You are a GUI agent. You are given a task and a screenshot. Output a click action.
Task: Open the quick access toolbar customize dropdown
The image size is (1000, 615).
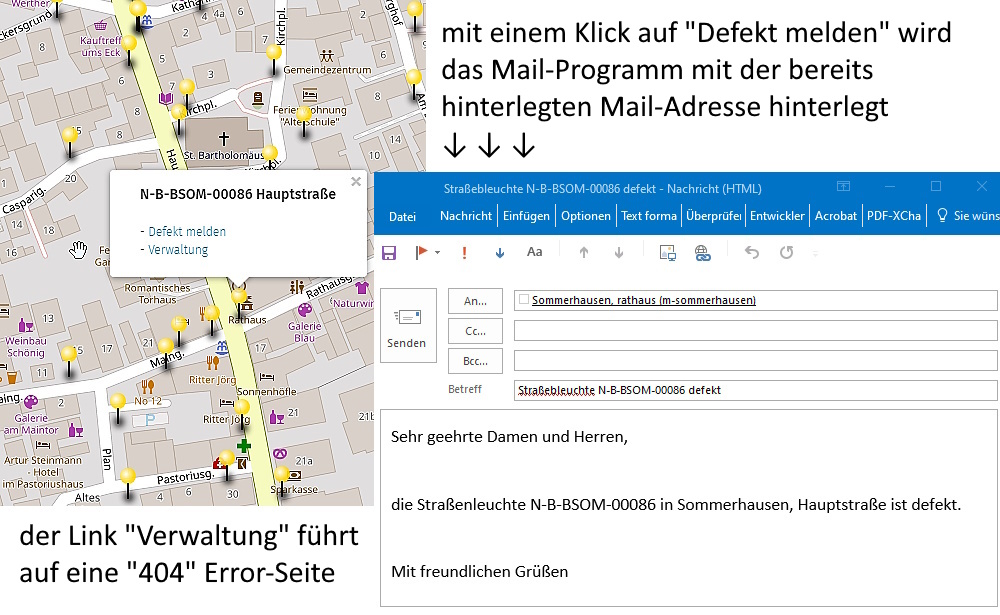click(814, 253)
